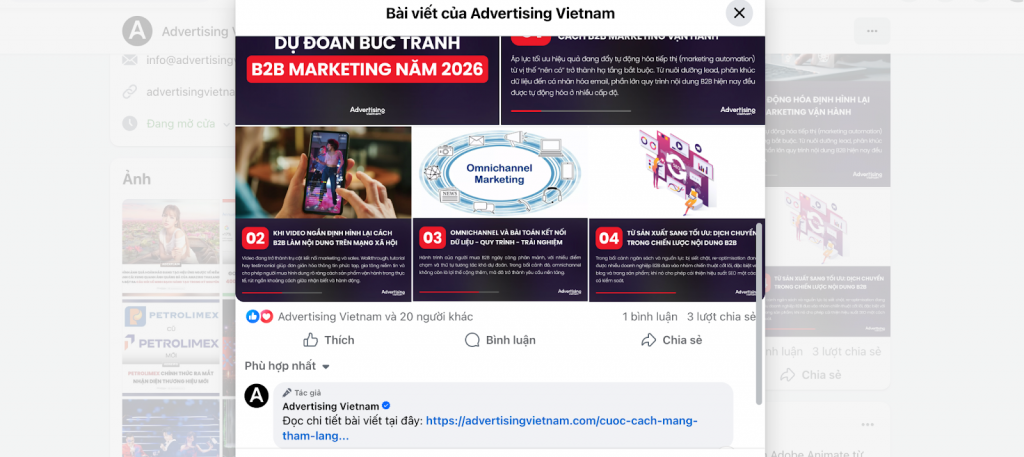Open the Omnichannel Marketing image
This screenshot has height=457, width=1024.
(500, 214)
